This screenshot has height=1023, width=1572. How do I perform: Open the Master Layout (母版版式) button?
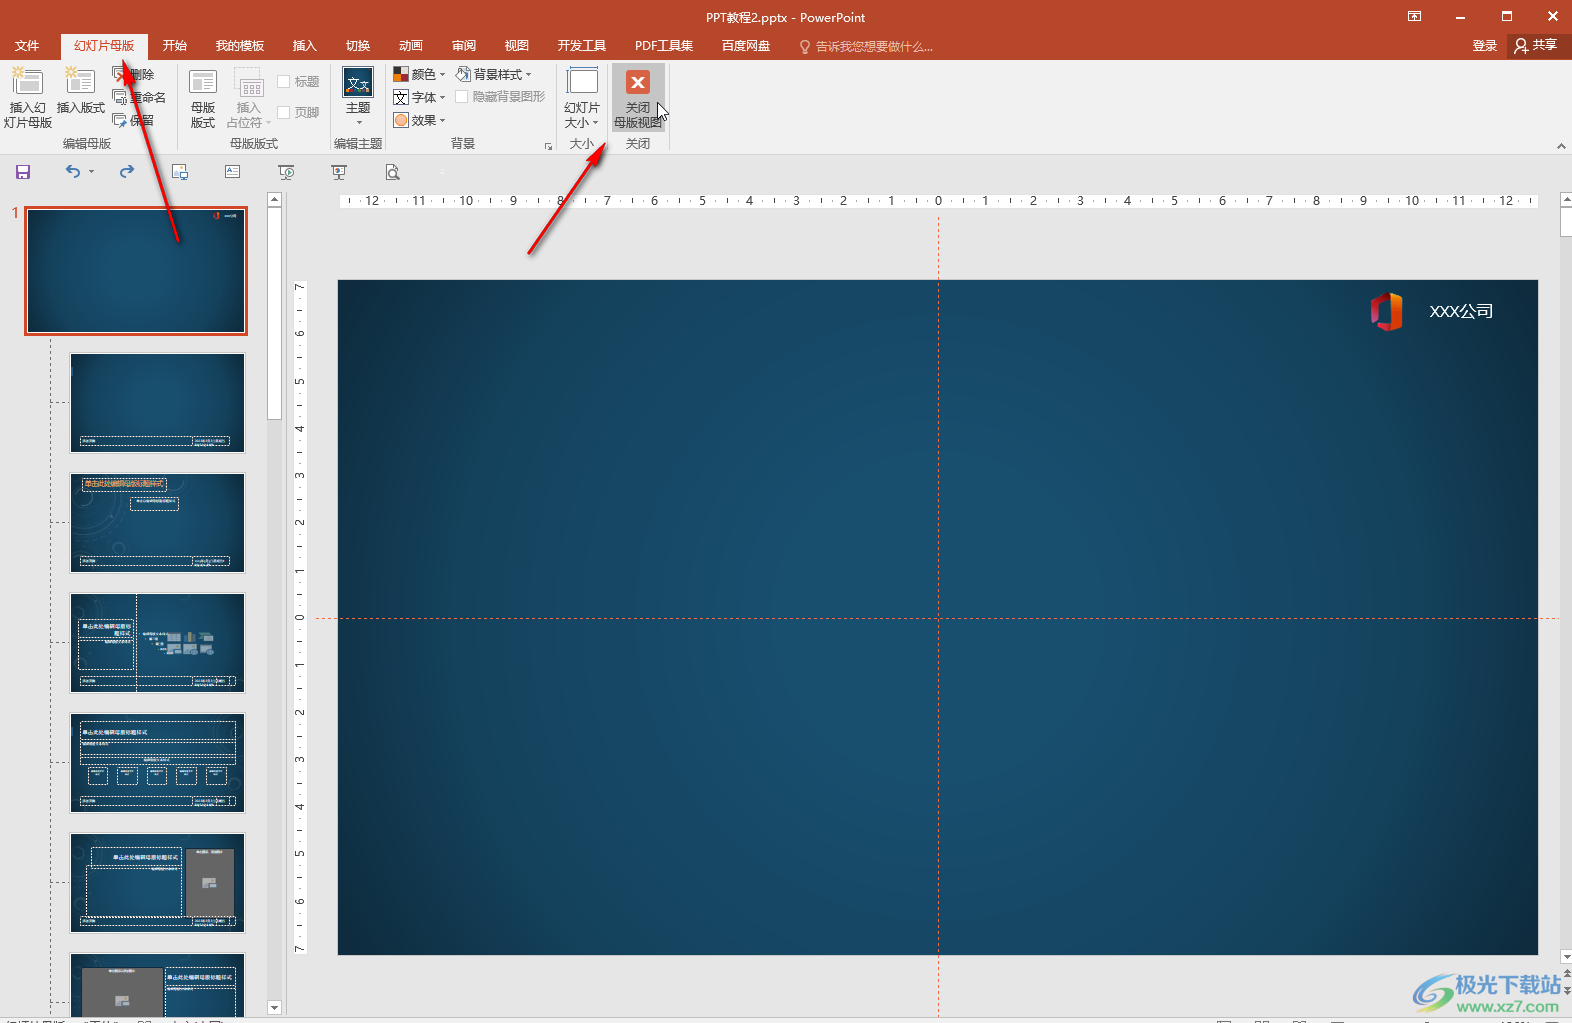203,98
